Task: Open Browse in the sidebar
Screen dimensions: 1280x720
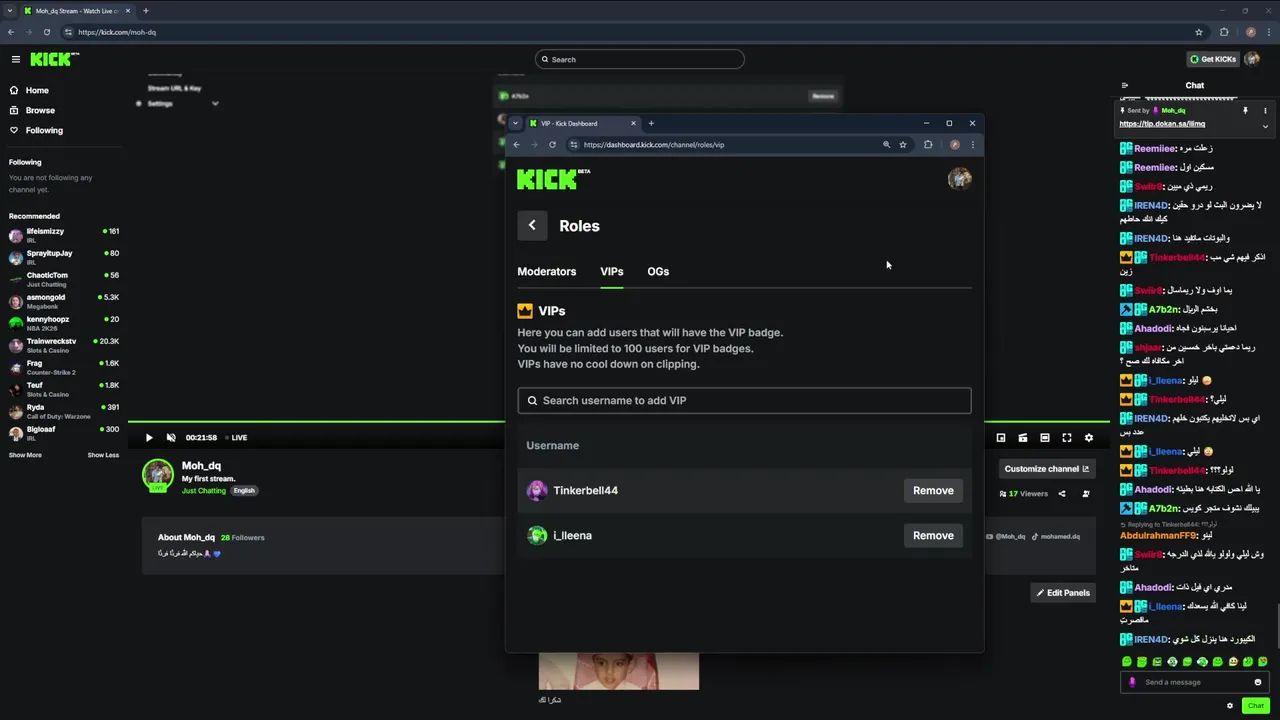Action: pyautogui.click(x=40, y=110)
